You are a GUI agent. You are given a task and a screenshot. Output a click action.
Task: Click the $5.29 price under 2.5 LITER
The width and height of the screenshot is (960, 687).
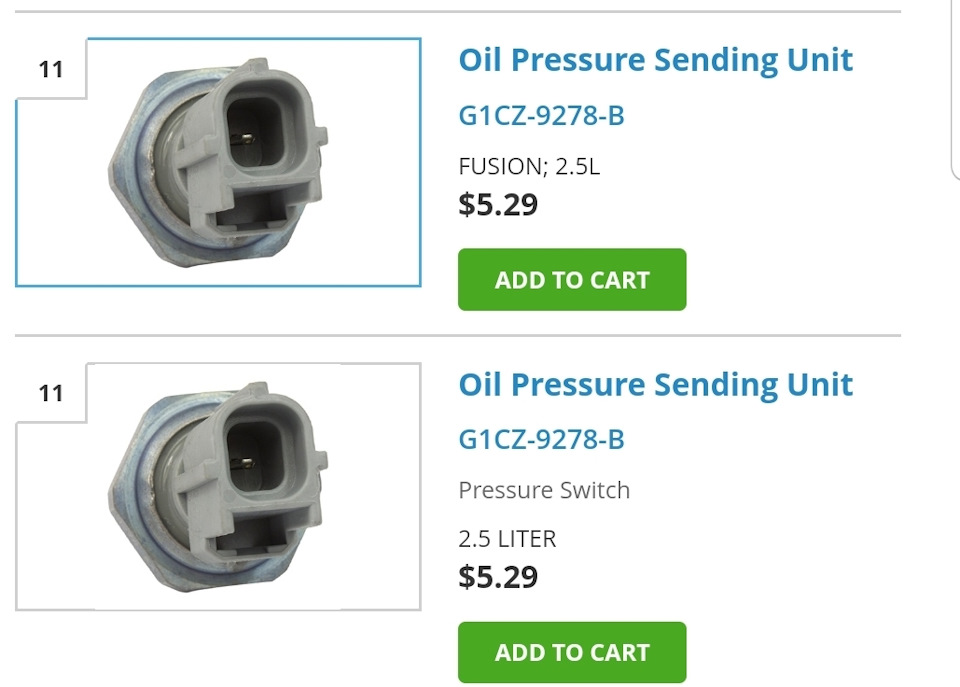(x=498, y=577)
